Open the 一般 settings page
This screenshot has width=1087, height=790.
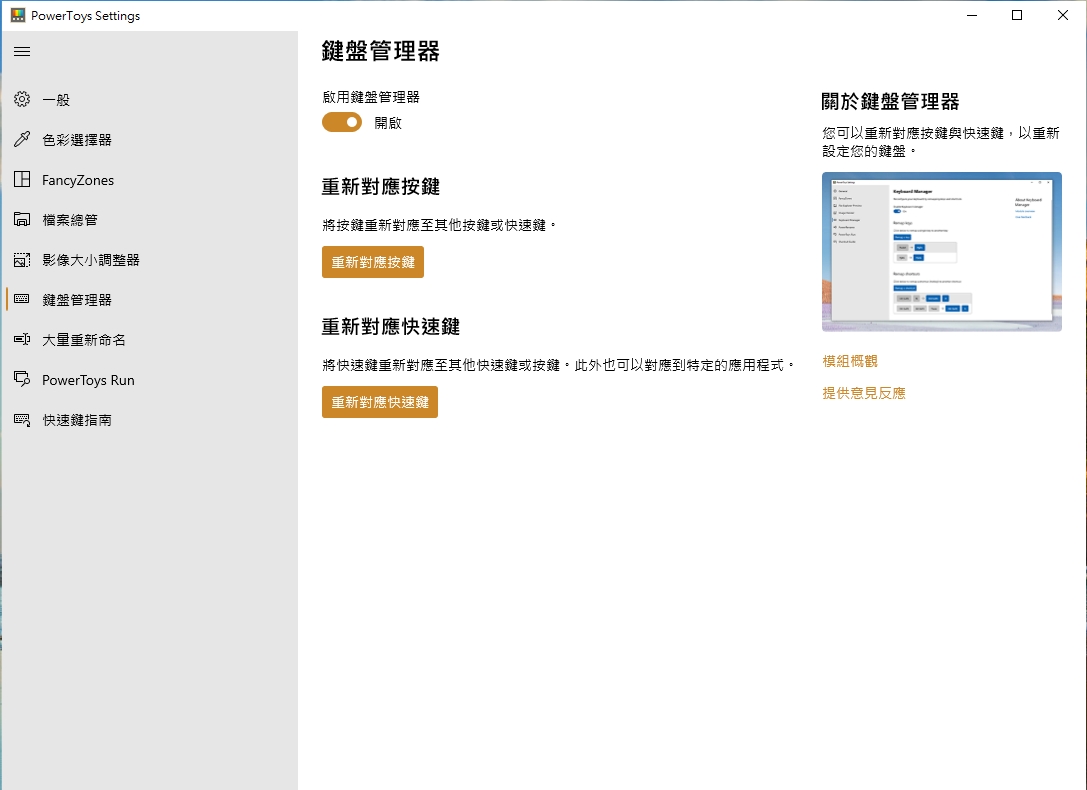pyautogui.click(x=149, y=100)
